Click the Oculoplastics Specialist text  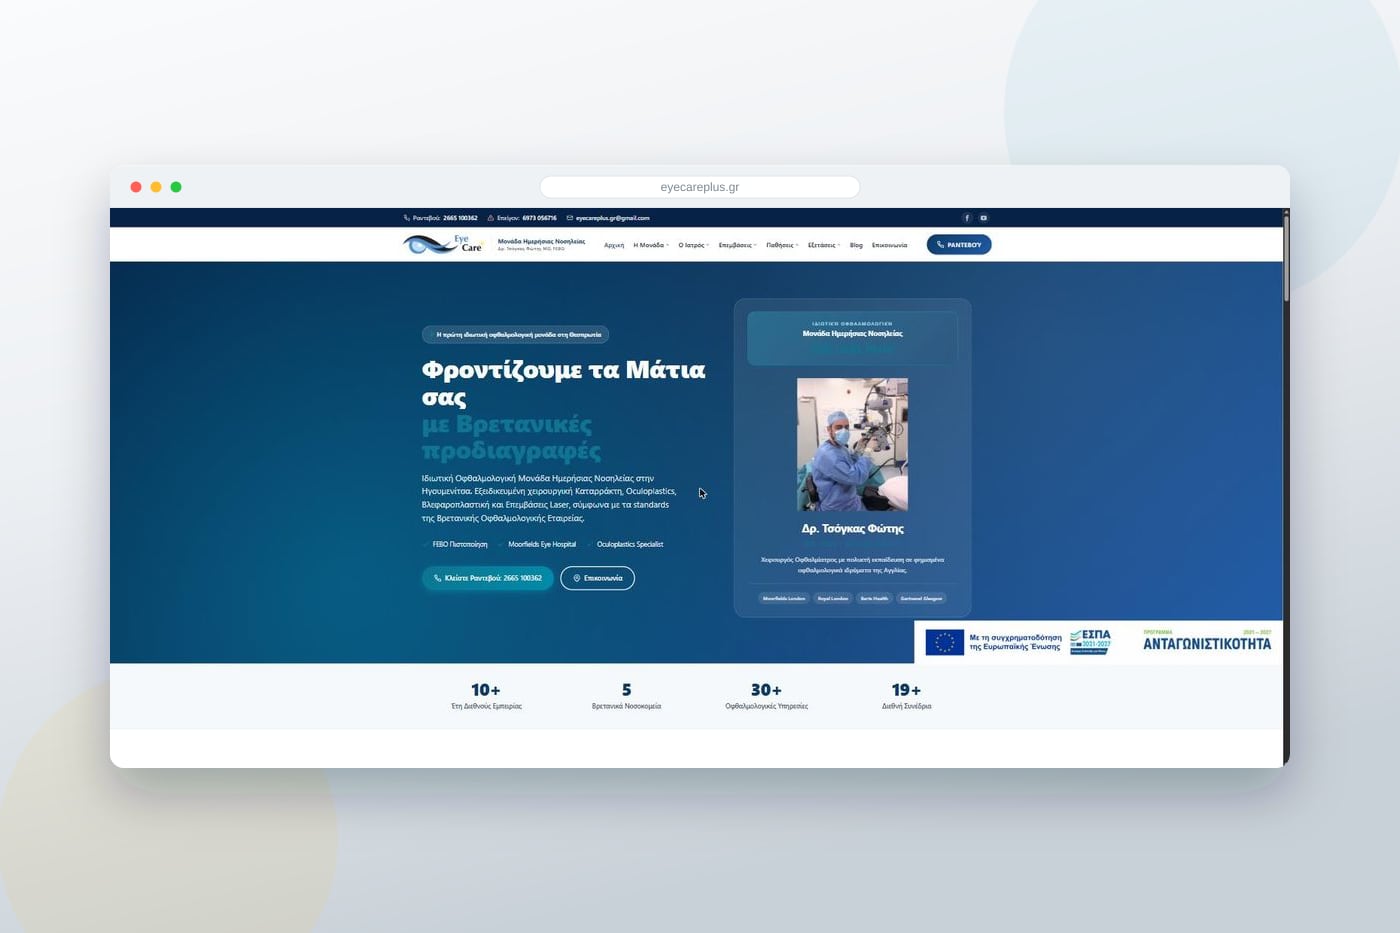pos(630,544)
